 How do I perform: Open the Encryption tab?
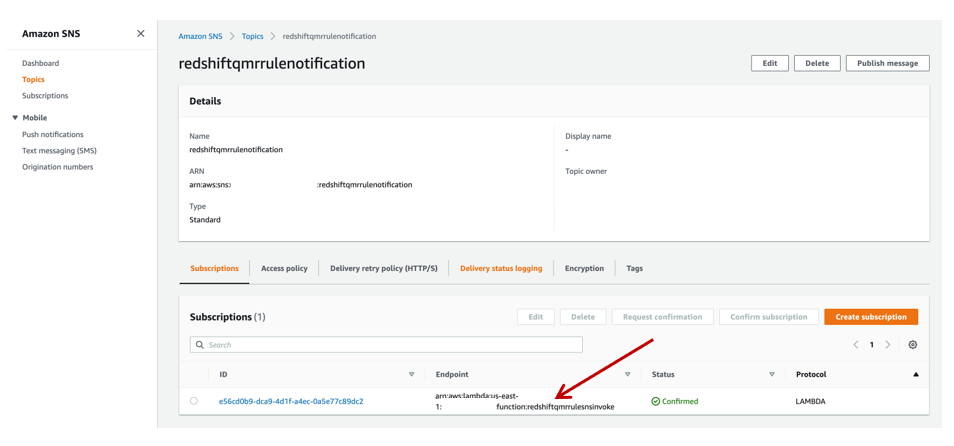click(584, 268)
